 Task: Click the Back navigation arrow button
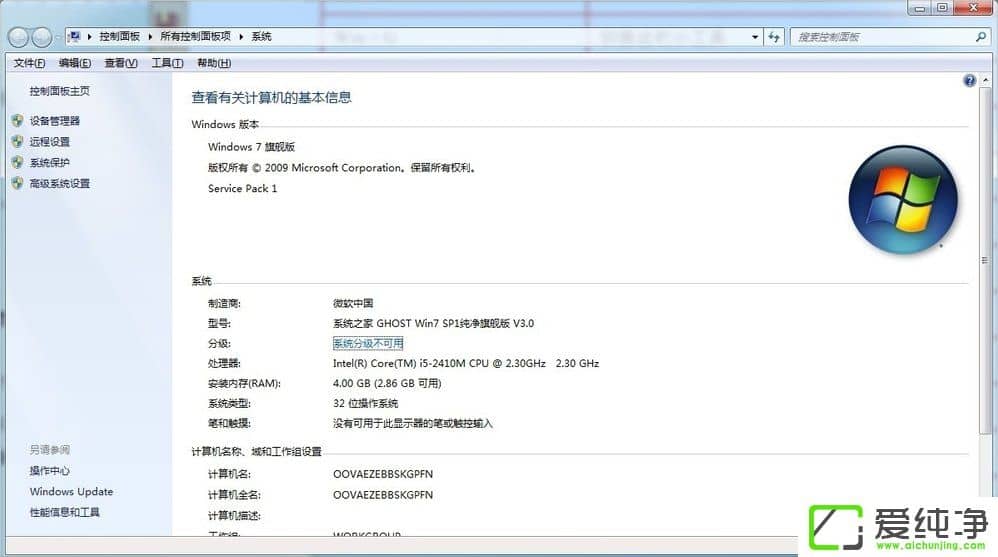(x=19, y=37)
